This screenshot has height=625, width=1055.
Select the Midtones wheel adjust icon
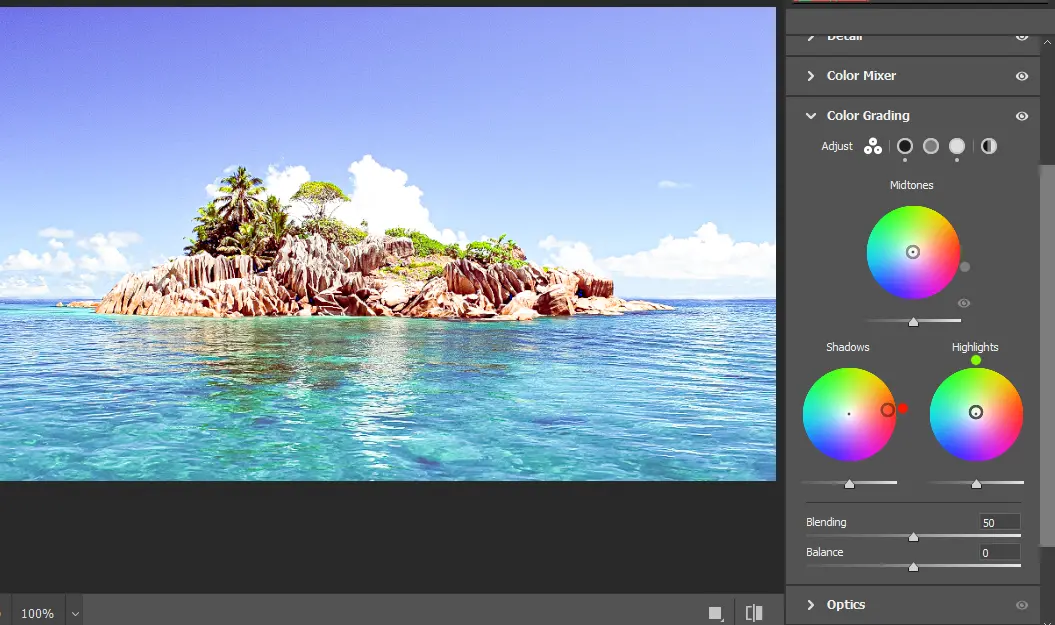931,146
